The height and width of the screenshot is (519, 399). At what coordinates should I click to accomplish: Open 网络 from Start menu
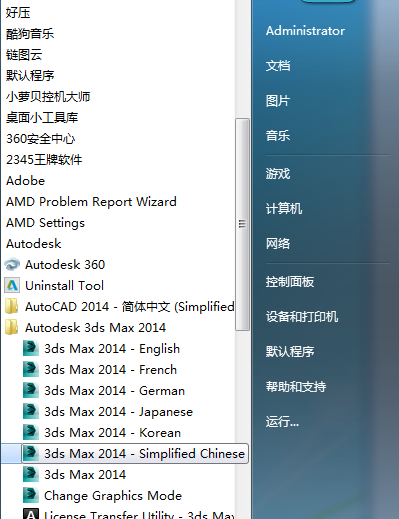click(x=278, y=244)
